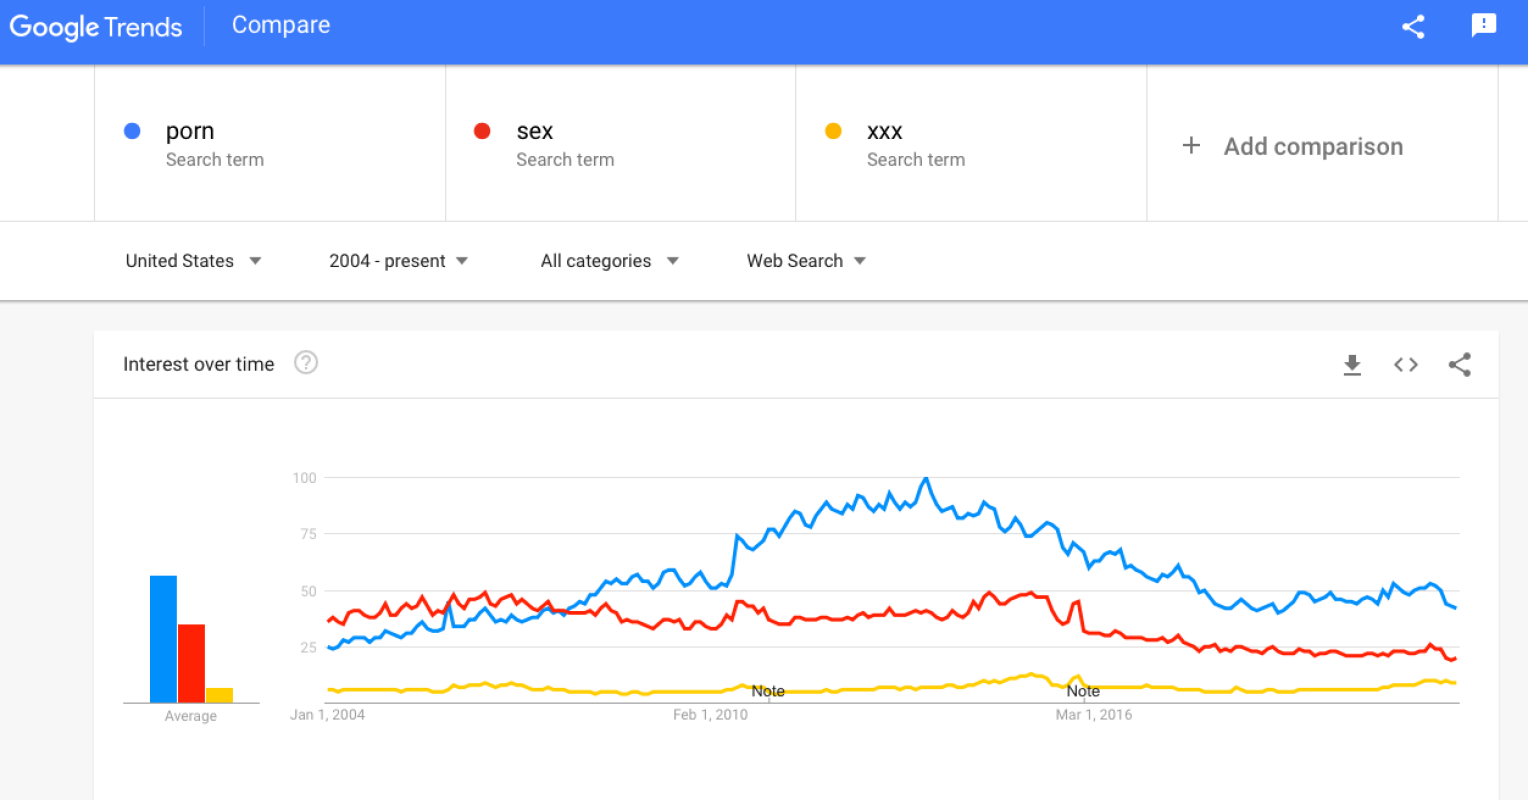Click the blue dot of first search term

pyautogui.click(x=132, y=131)
